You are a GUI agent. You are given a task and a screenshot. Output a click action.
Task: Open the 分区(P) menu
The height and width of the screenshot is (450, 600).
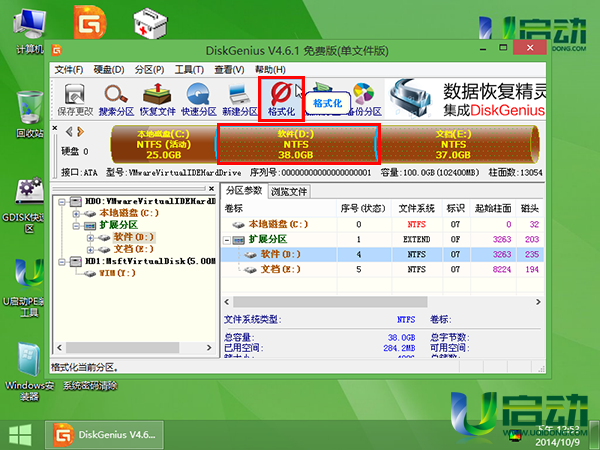pyautogui.click(x=149, y=70)
